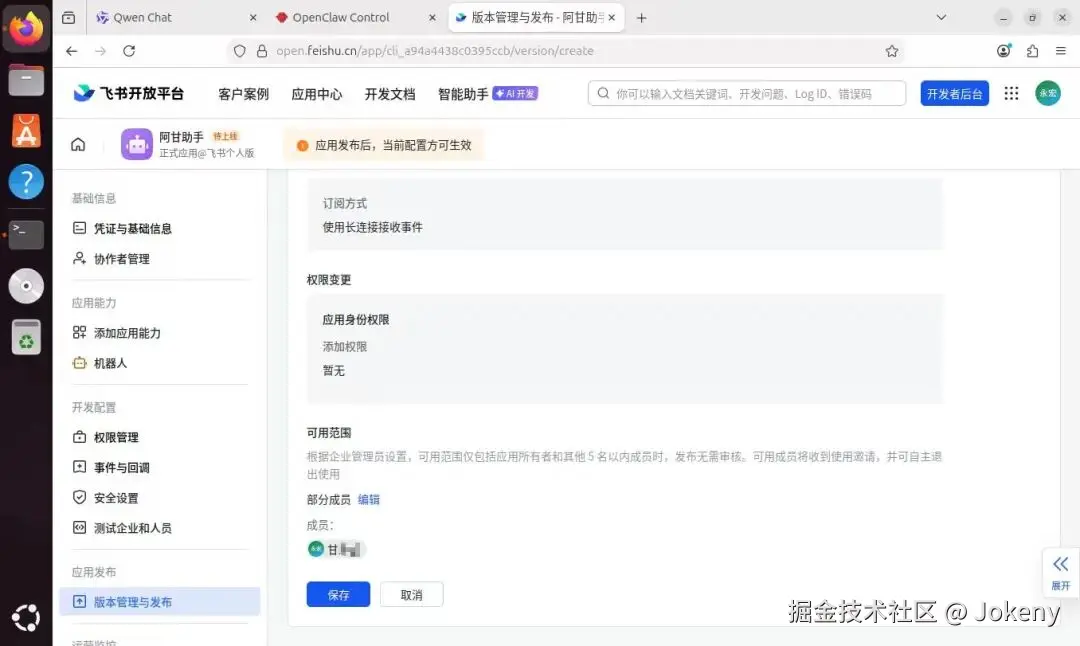Image resolution: width=1080 pixels, height=646 pixels.
Task: Focus the documentation search field
Action: pos(747,94)
